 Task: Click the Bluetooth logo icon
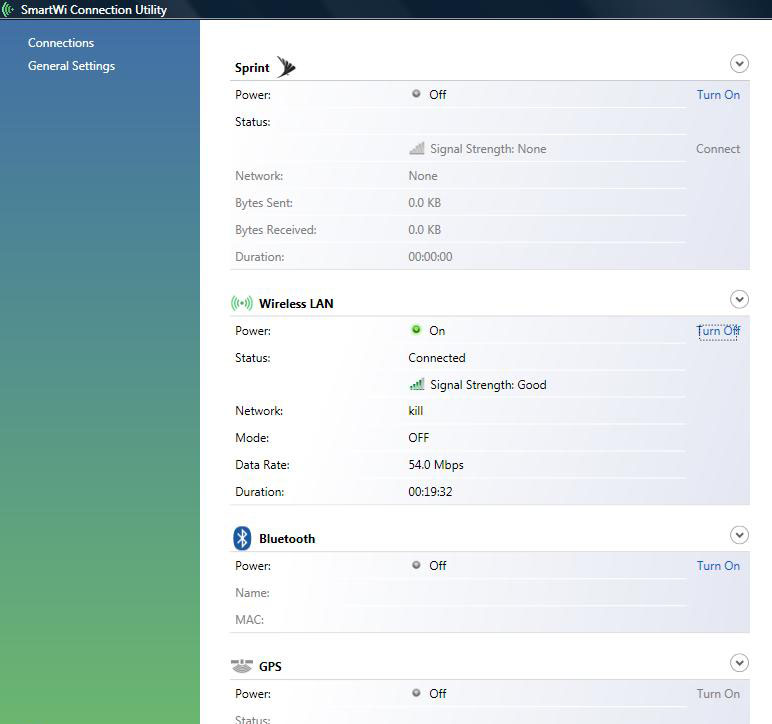pos(242,538)
